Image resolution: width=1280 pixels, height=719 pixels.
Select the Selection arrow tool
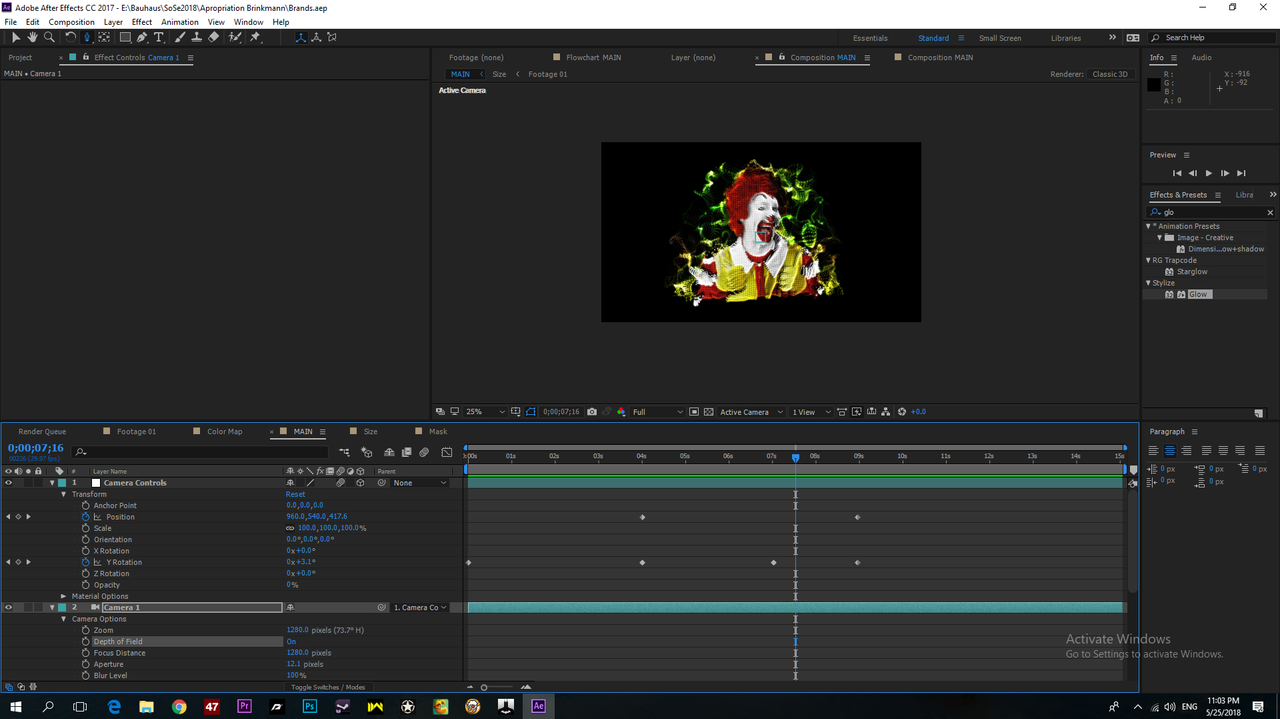pos(15,37)
